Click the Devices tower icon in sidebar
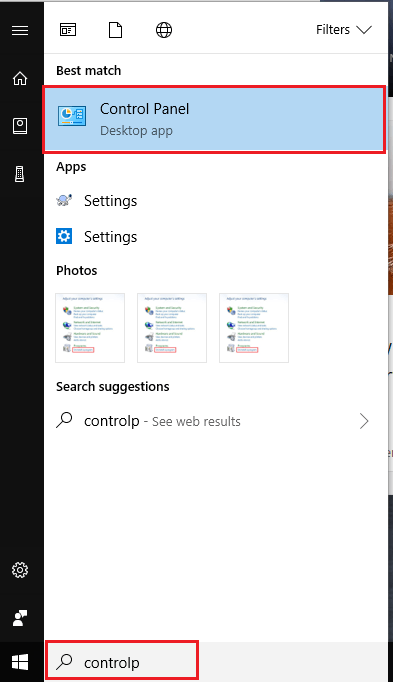 point(20,174)
